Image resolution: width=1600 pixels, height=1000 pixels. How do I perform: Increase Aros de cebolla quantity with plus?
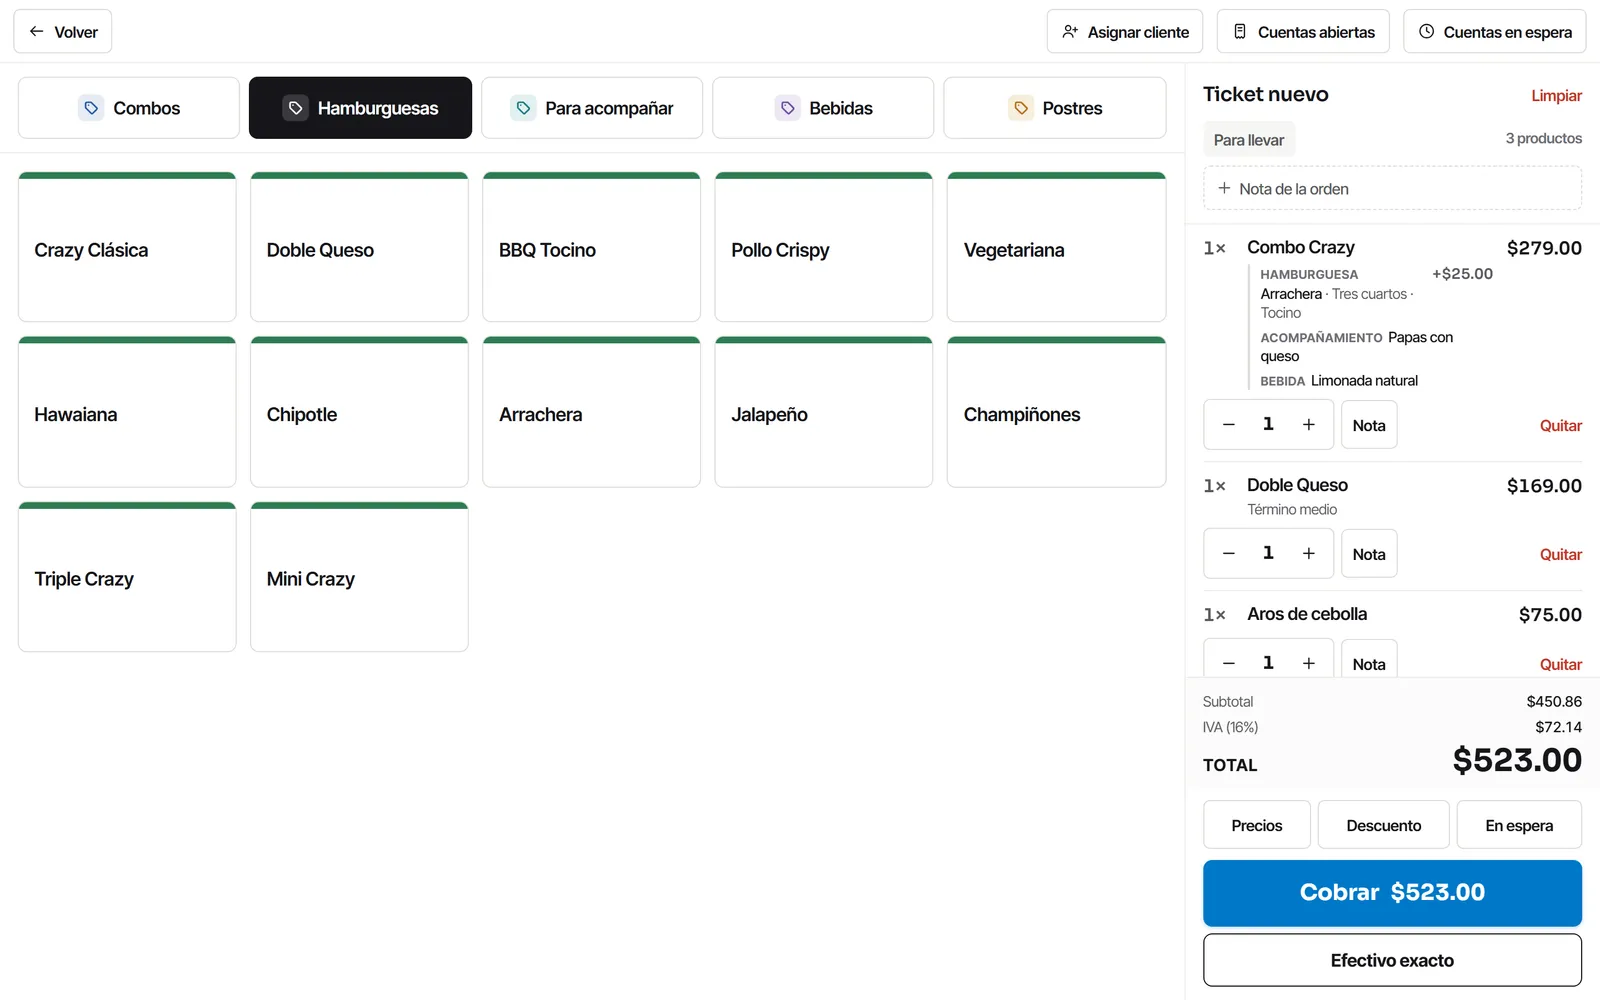(x=1308, y=663)
